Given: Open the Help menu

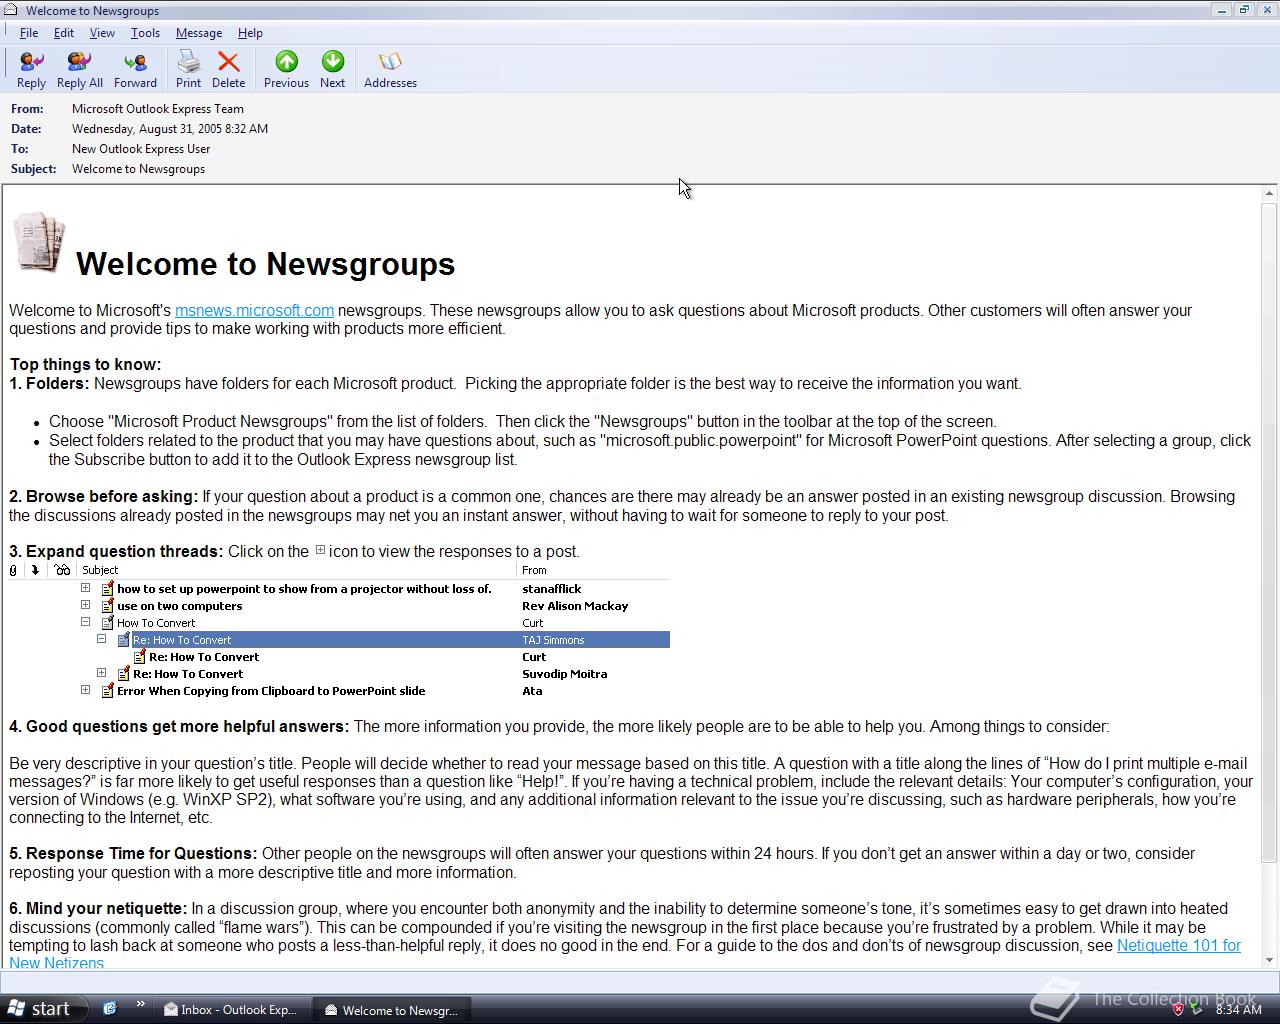Looking at the screenshot, I should tap(250, 33).
